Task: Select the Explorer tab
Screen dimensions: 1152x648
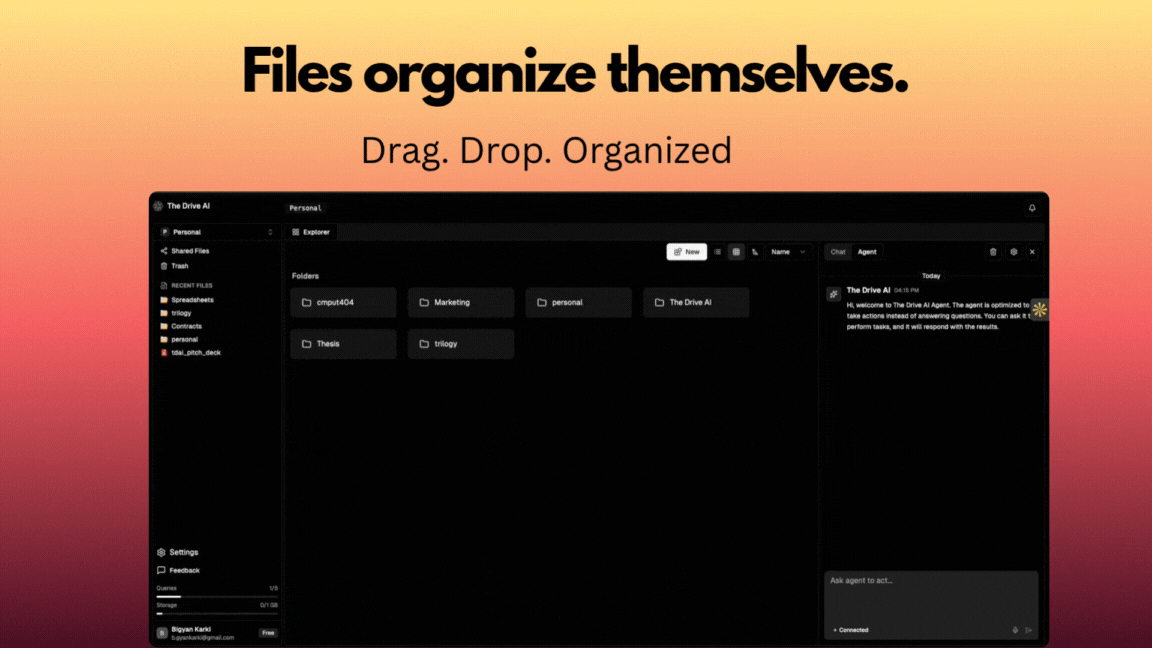Action: tap(311, 231)
